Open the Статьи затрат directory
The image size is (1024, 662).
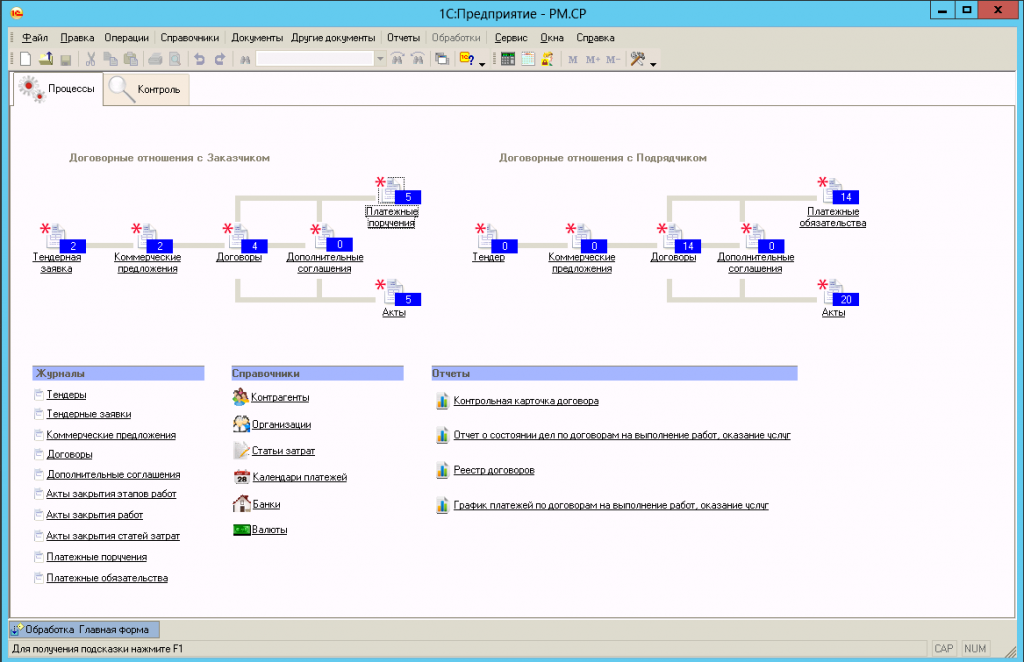tap(283, 451)
